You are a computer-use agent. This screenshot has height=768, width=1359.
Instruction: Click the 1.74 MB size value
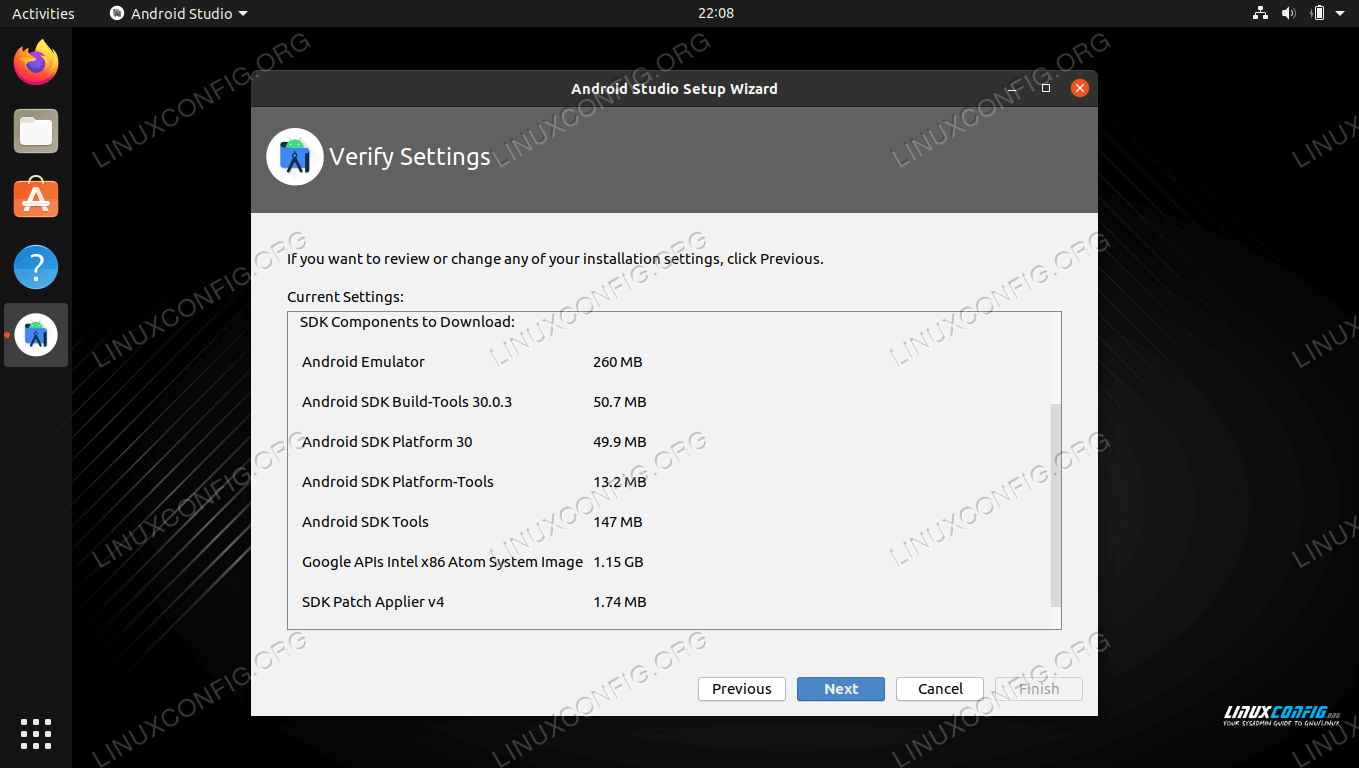click(x=620, y=602)
